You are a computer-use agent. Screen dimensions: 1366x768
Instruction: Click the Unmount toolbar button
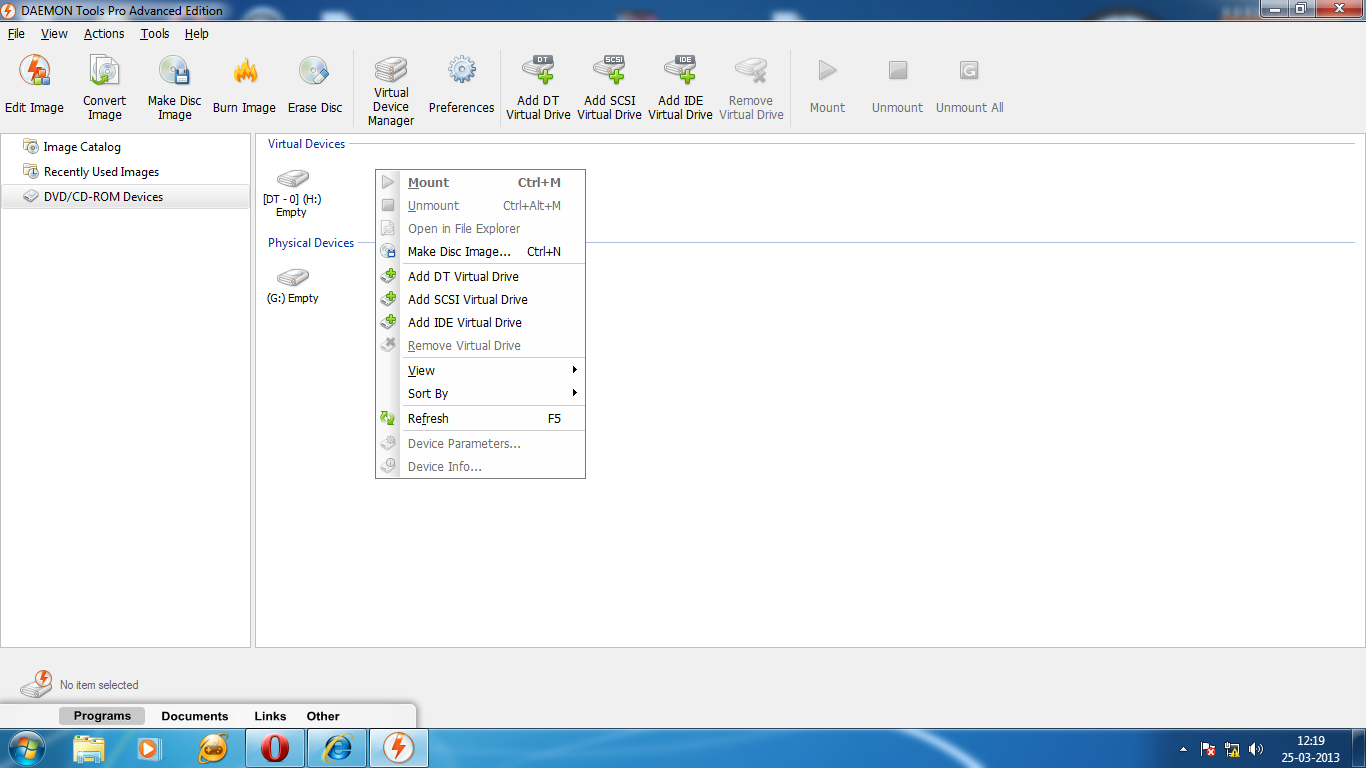(897, 85)
